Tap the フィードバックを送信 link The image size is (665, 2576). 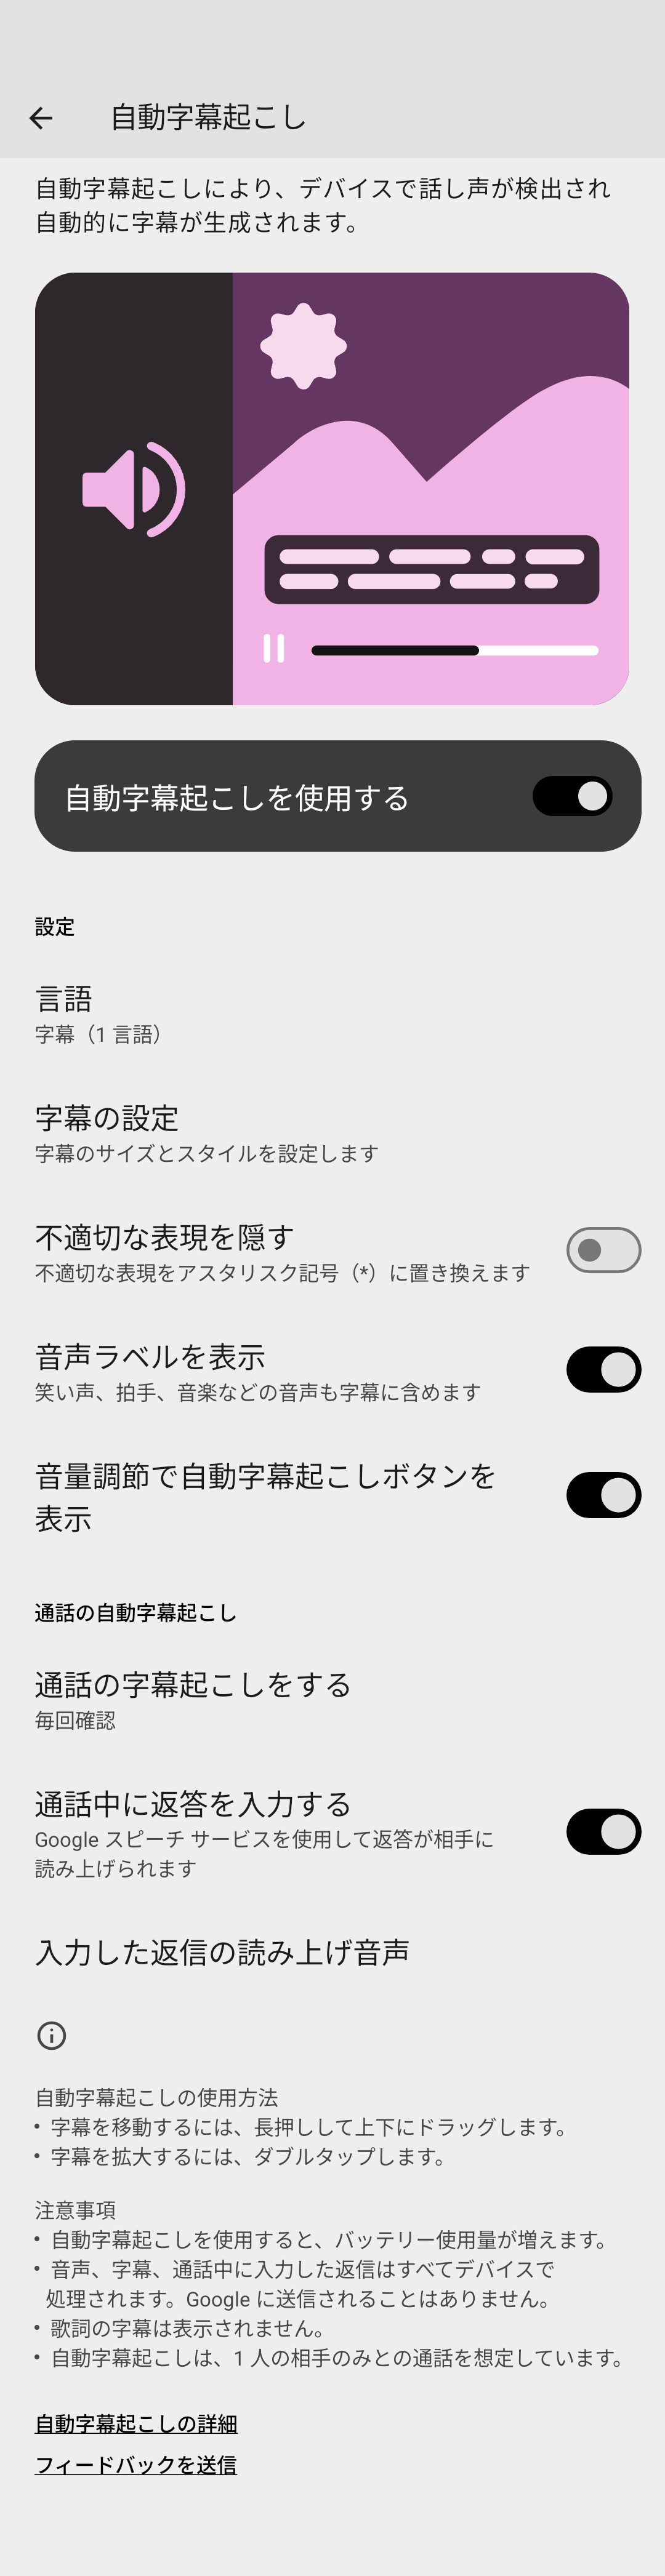point(136,2464)
